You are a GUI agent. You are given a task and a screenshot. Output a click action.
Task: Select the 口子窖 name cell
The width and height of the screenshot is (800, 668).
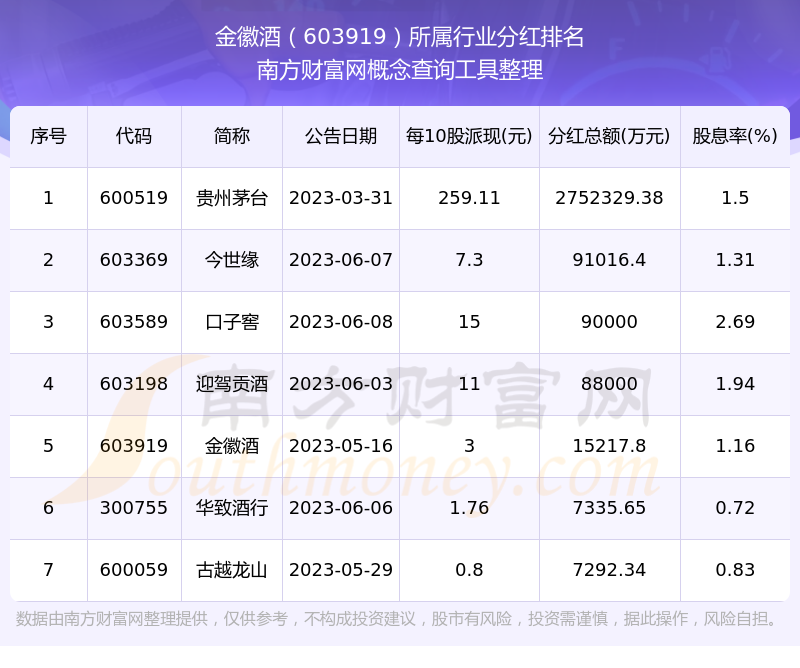click(232, 322)
